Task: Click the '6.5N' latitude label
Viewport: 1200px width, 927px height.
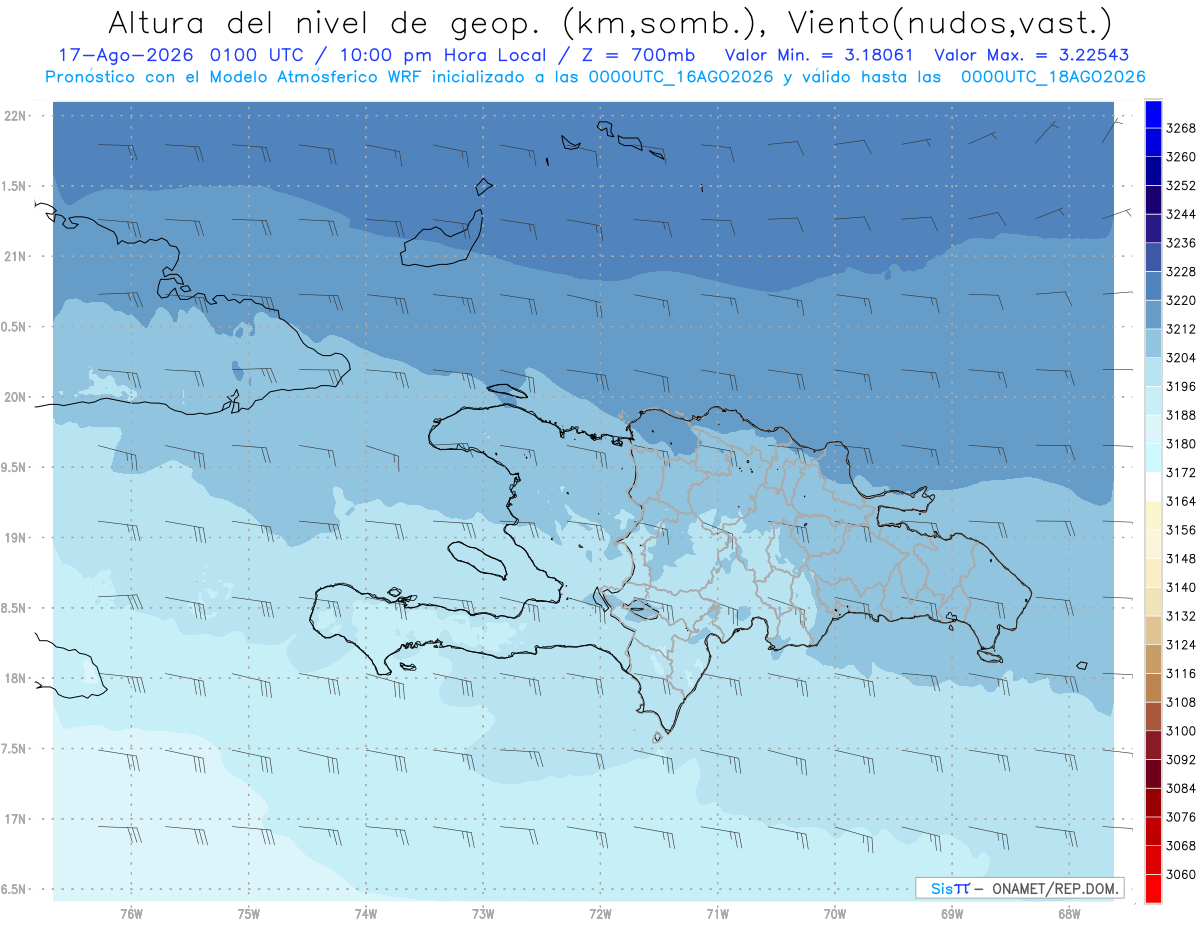Action: tap(12, 889)
